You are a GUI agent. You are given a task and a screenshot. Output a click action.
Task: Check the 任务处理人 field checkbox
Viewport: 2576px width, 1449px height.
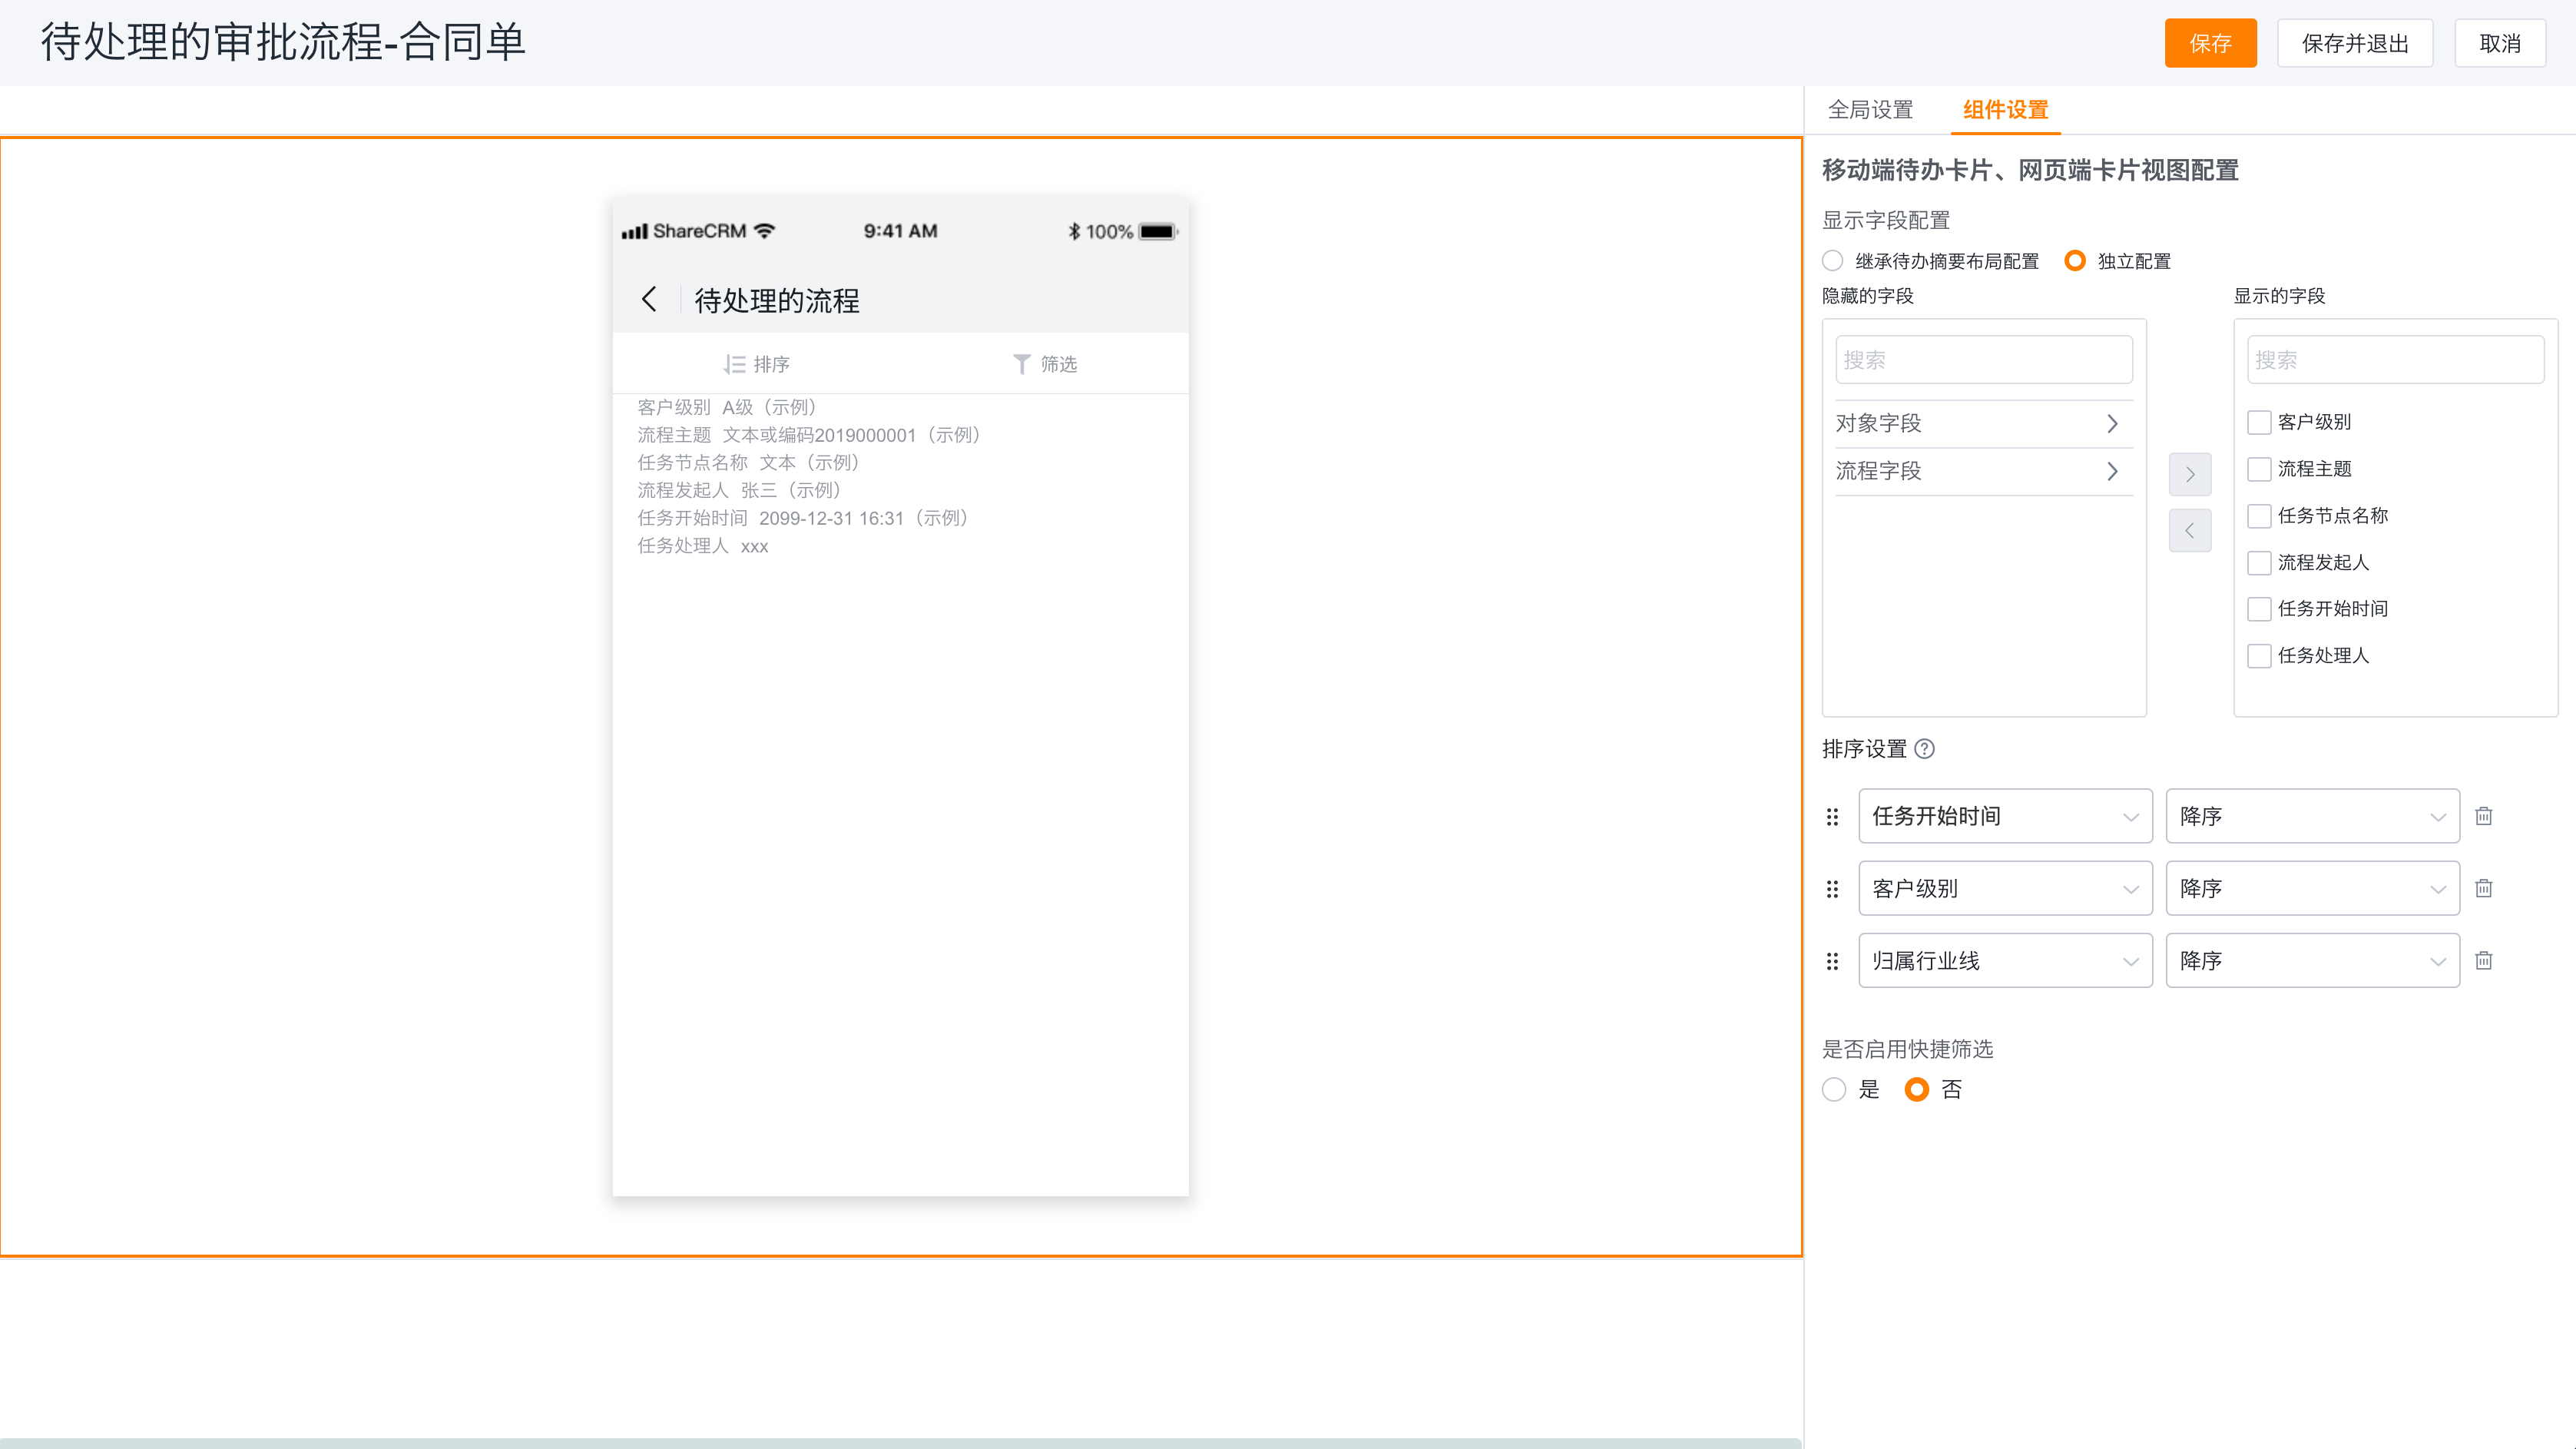pyautogui.click(x=2258, y=656)
